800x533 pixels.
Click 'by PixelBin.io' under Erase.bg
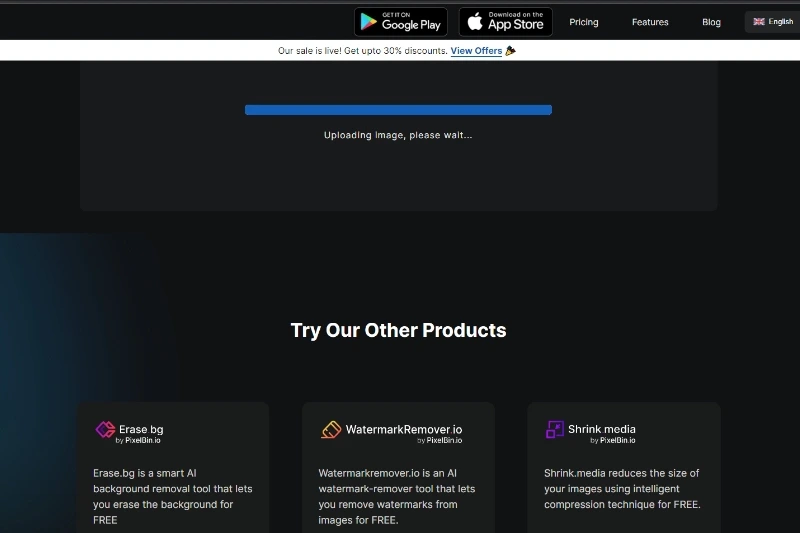138,440
